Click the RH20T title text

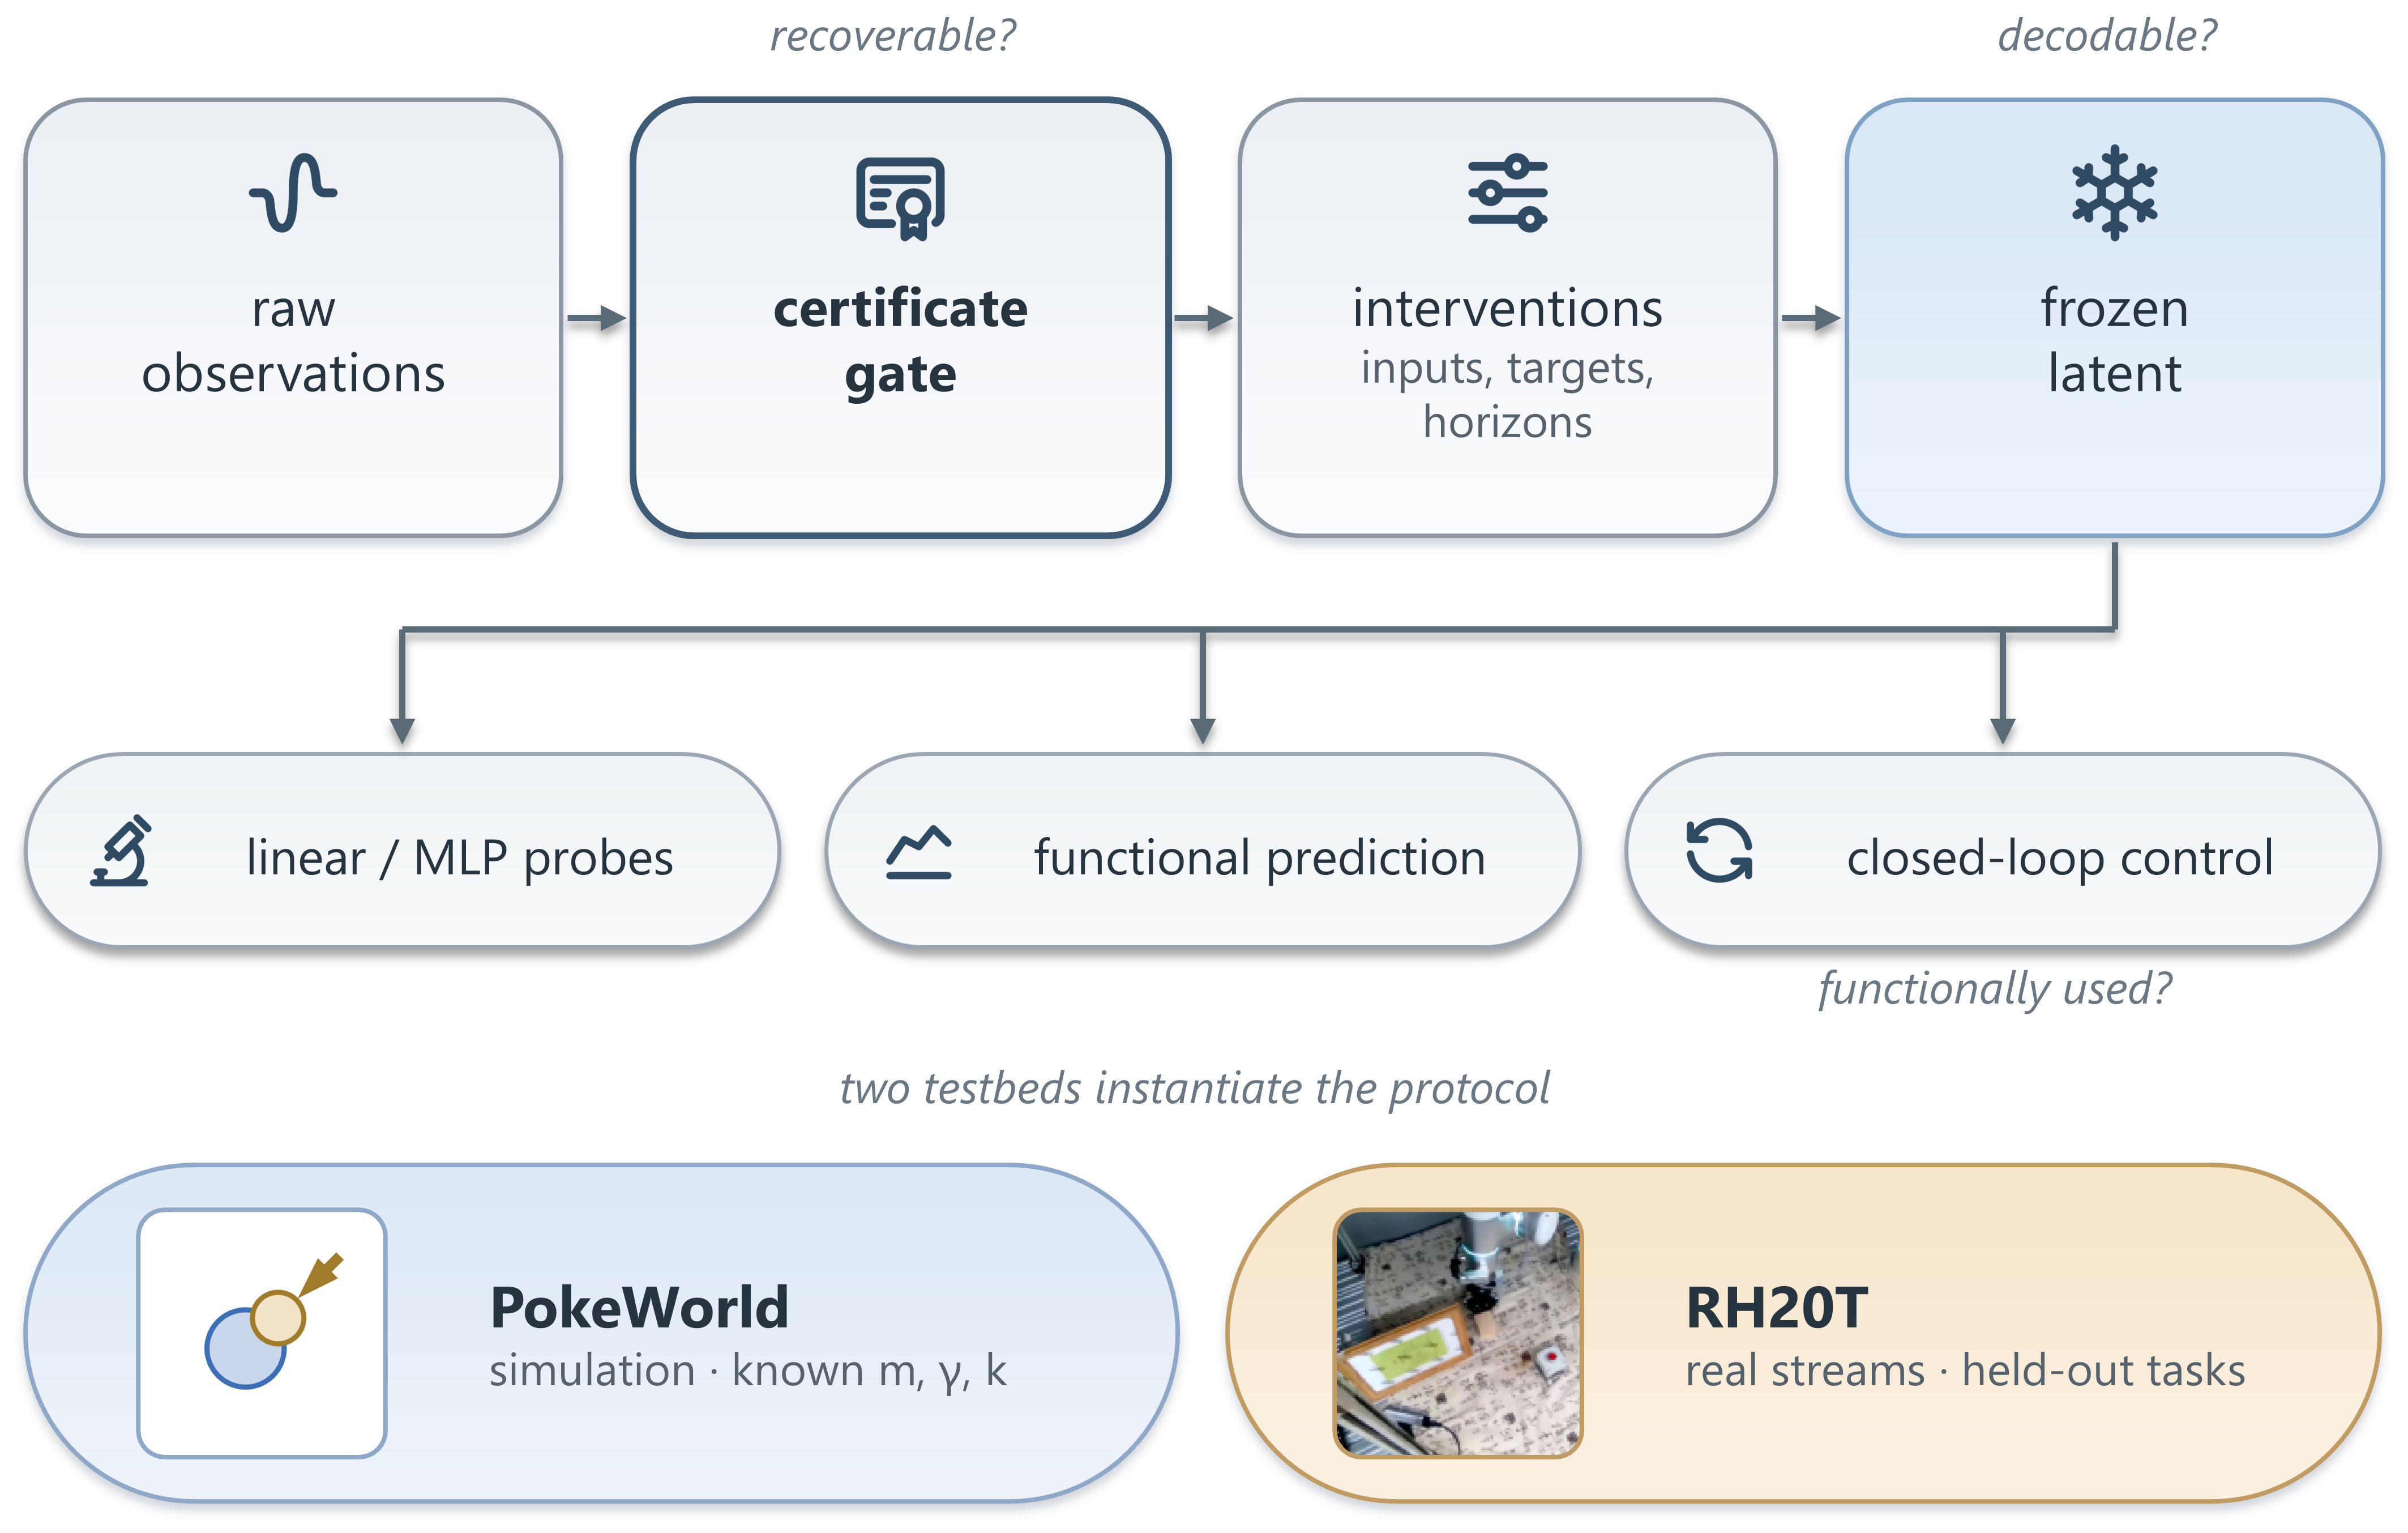coord(1777,1308)
